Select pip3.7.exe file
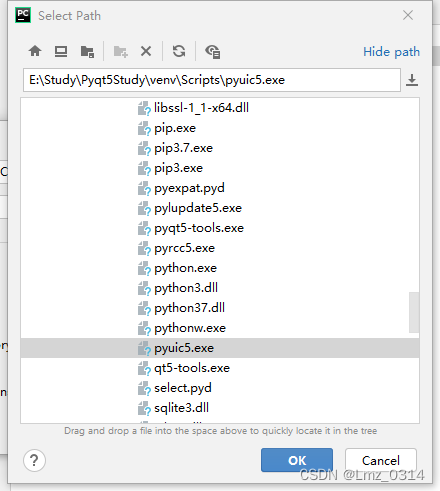Viewport: 440px width, 491px height. pyautogui.click(x=183, y=148)
